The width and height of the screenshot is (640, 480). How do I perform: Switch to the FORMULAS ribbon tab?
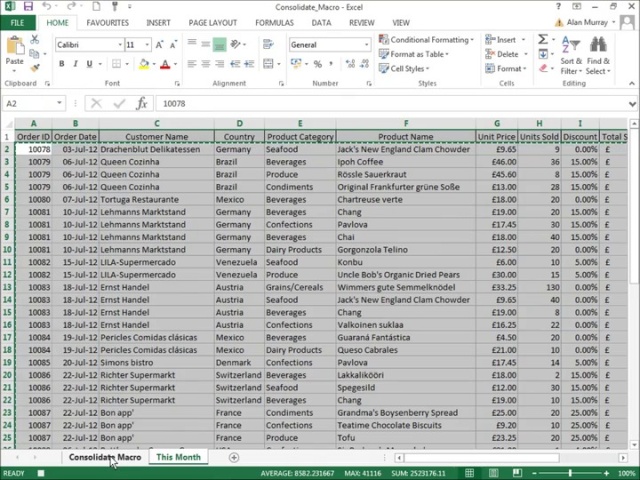point(274,23)
